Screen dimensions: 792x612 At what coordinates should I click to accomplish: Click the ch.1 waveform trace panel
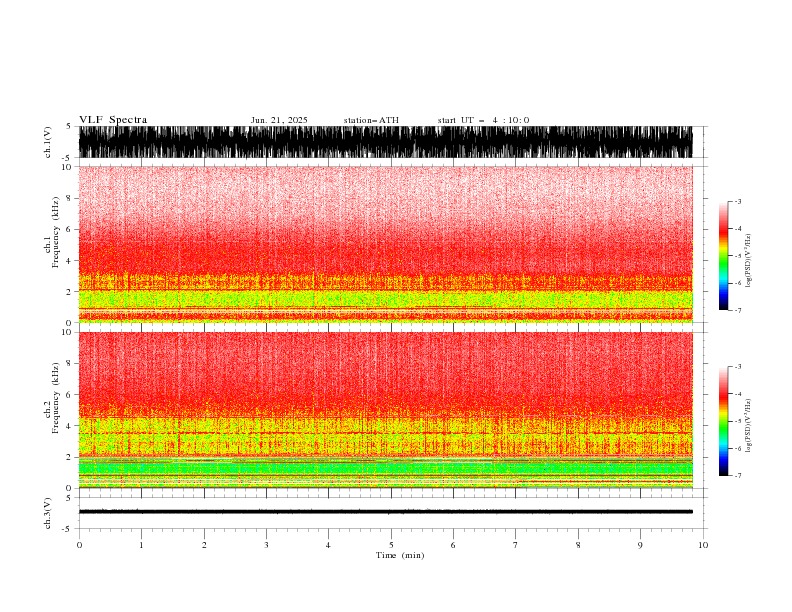click(385, 142)
